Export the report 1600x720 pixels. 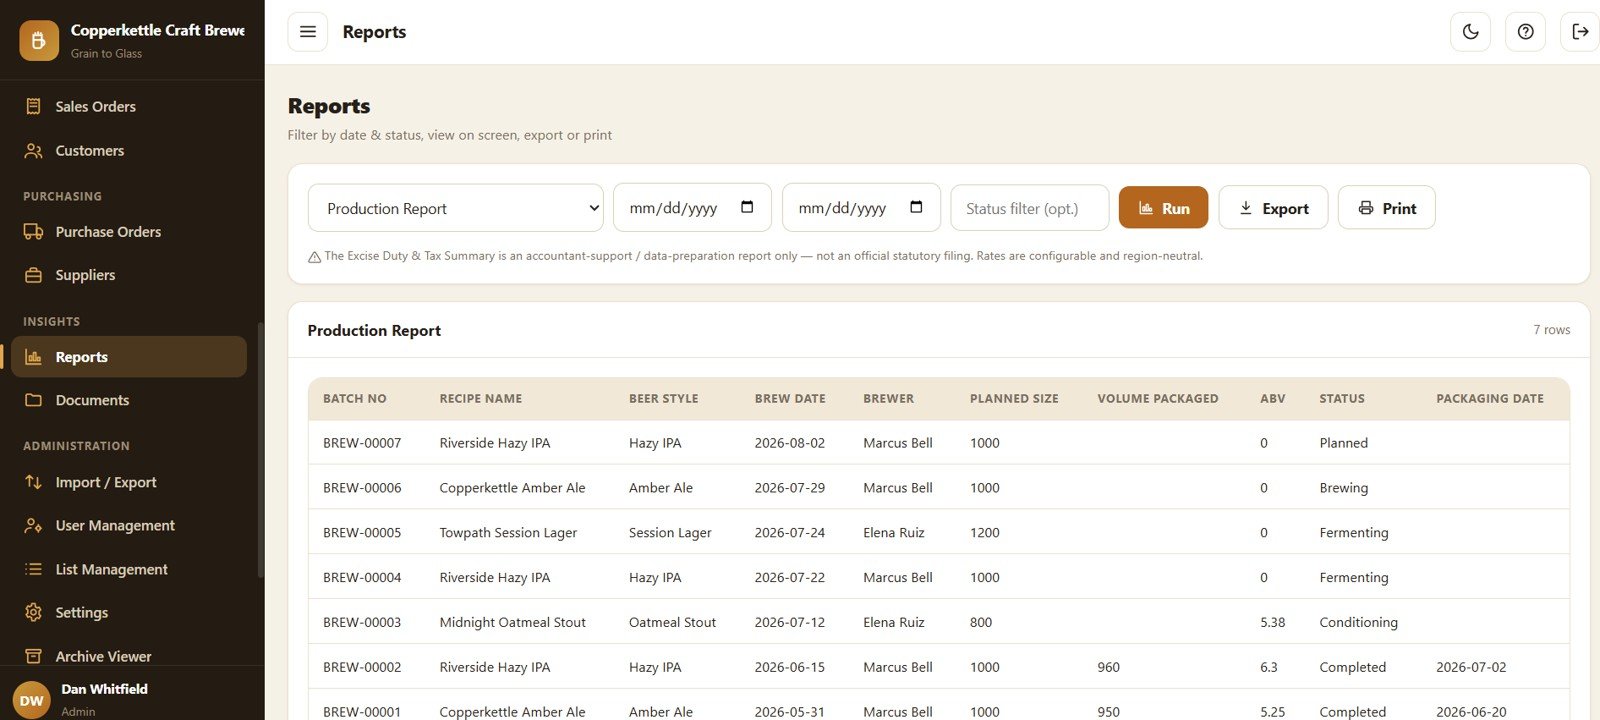pyautogui.click(x=1273, y=208)
